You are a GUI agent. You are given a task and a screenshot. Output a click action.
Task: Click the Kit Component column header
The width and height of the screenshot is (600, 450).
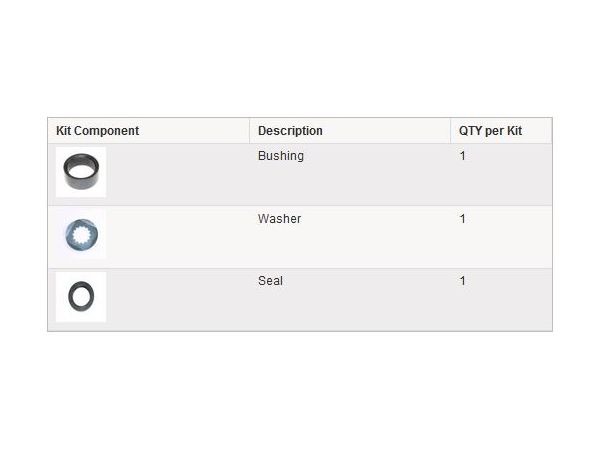pyautogui.click(x=97, y=131)
